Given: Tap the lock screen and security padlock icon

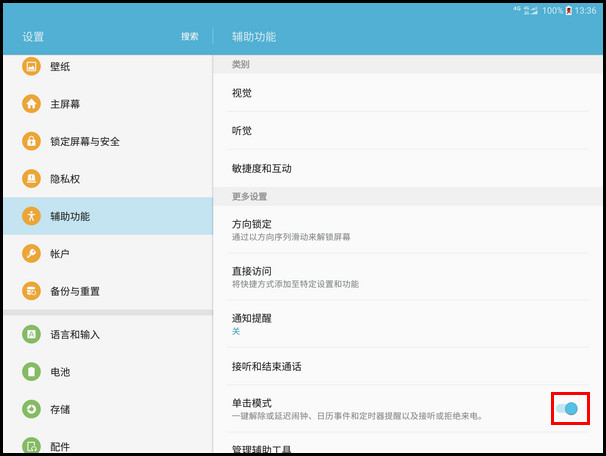Looking at the screenshot, I should 31,141.
